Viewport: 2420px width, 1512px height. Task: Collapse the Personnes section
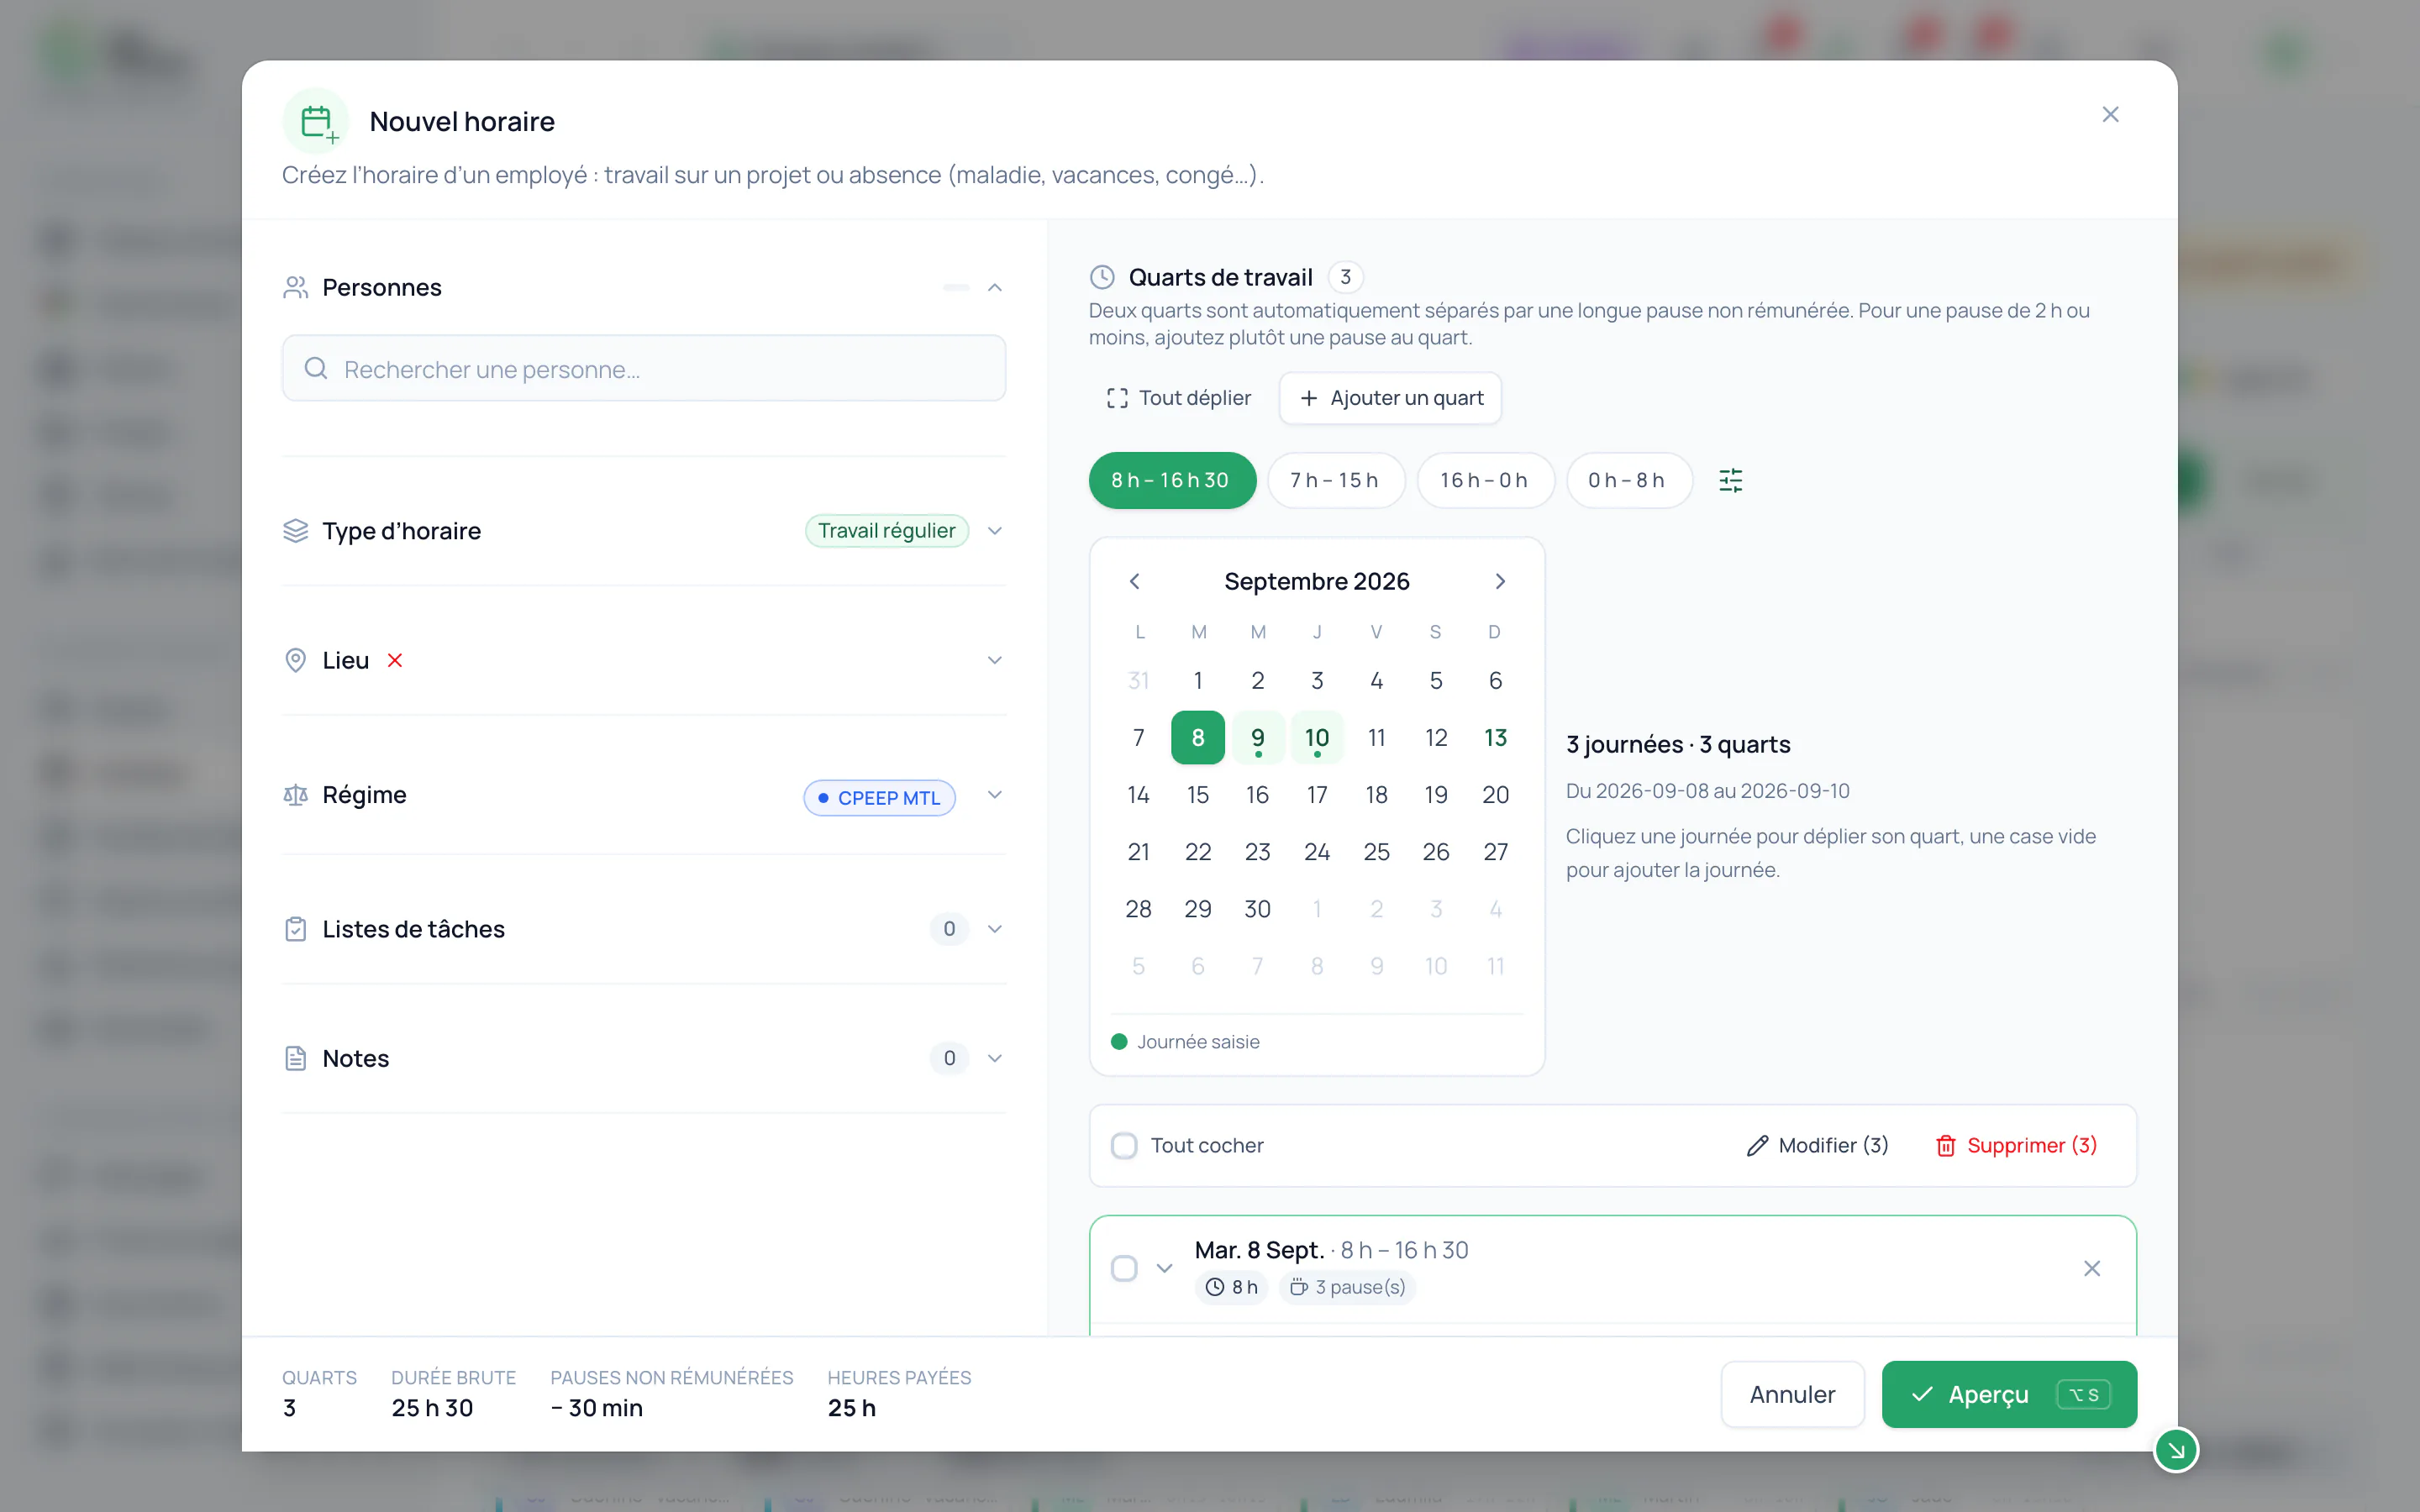coord(994,288)
